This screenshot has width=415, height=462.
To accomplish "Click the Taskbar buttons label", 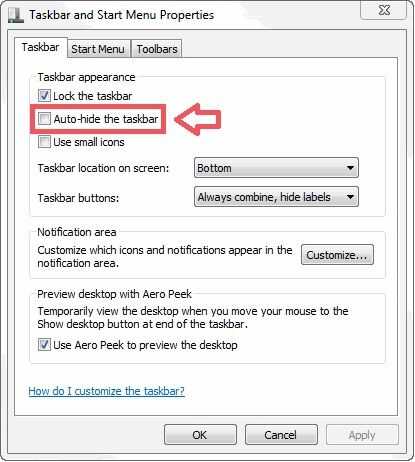I will (x=78, y=198).
